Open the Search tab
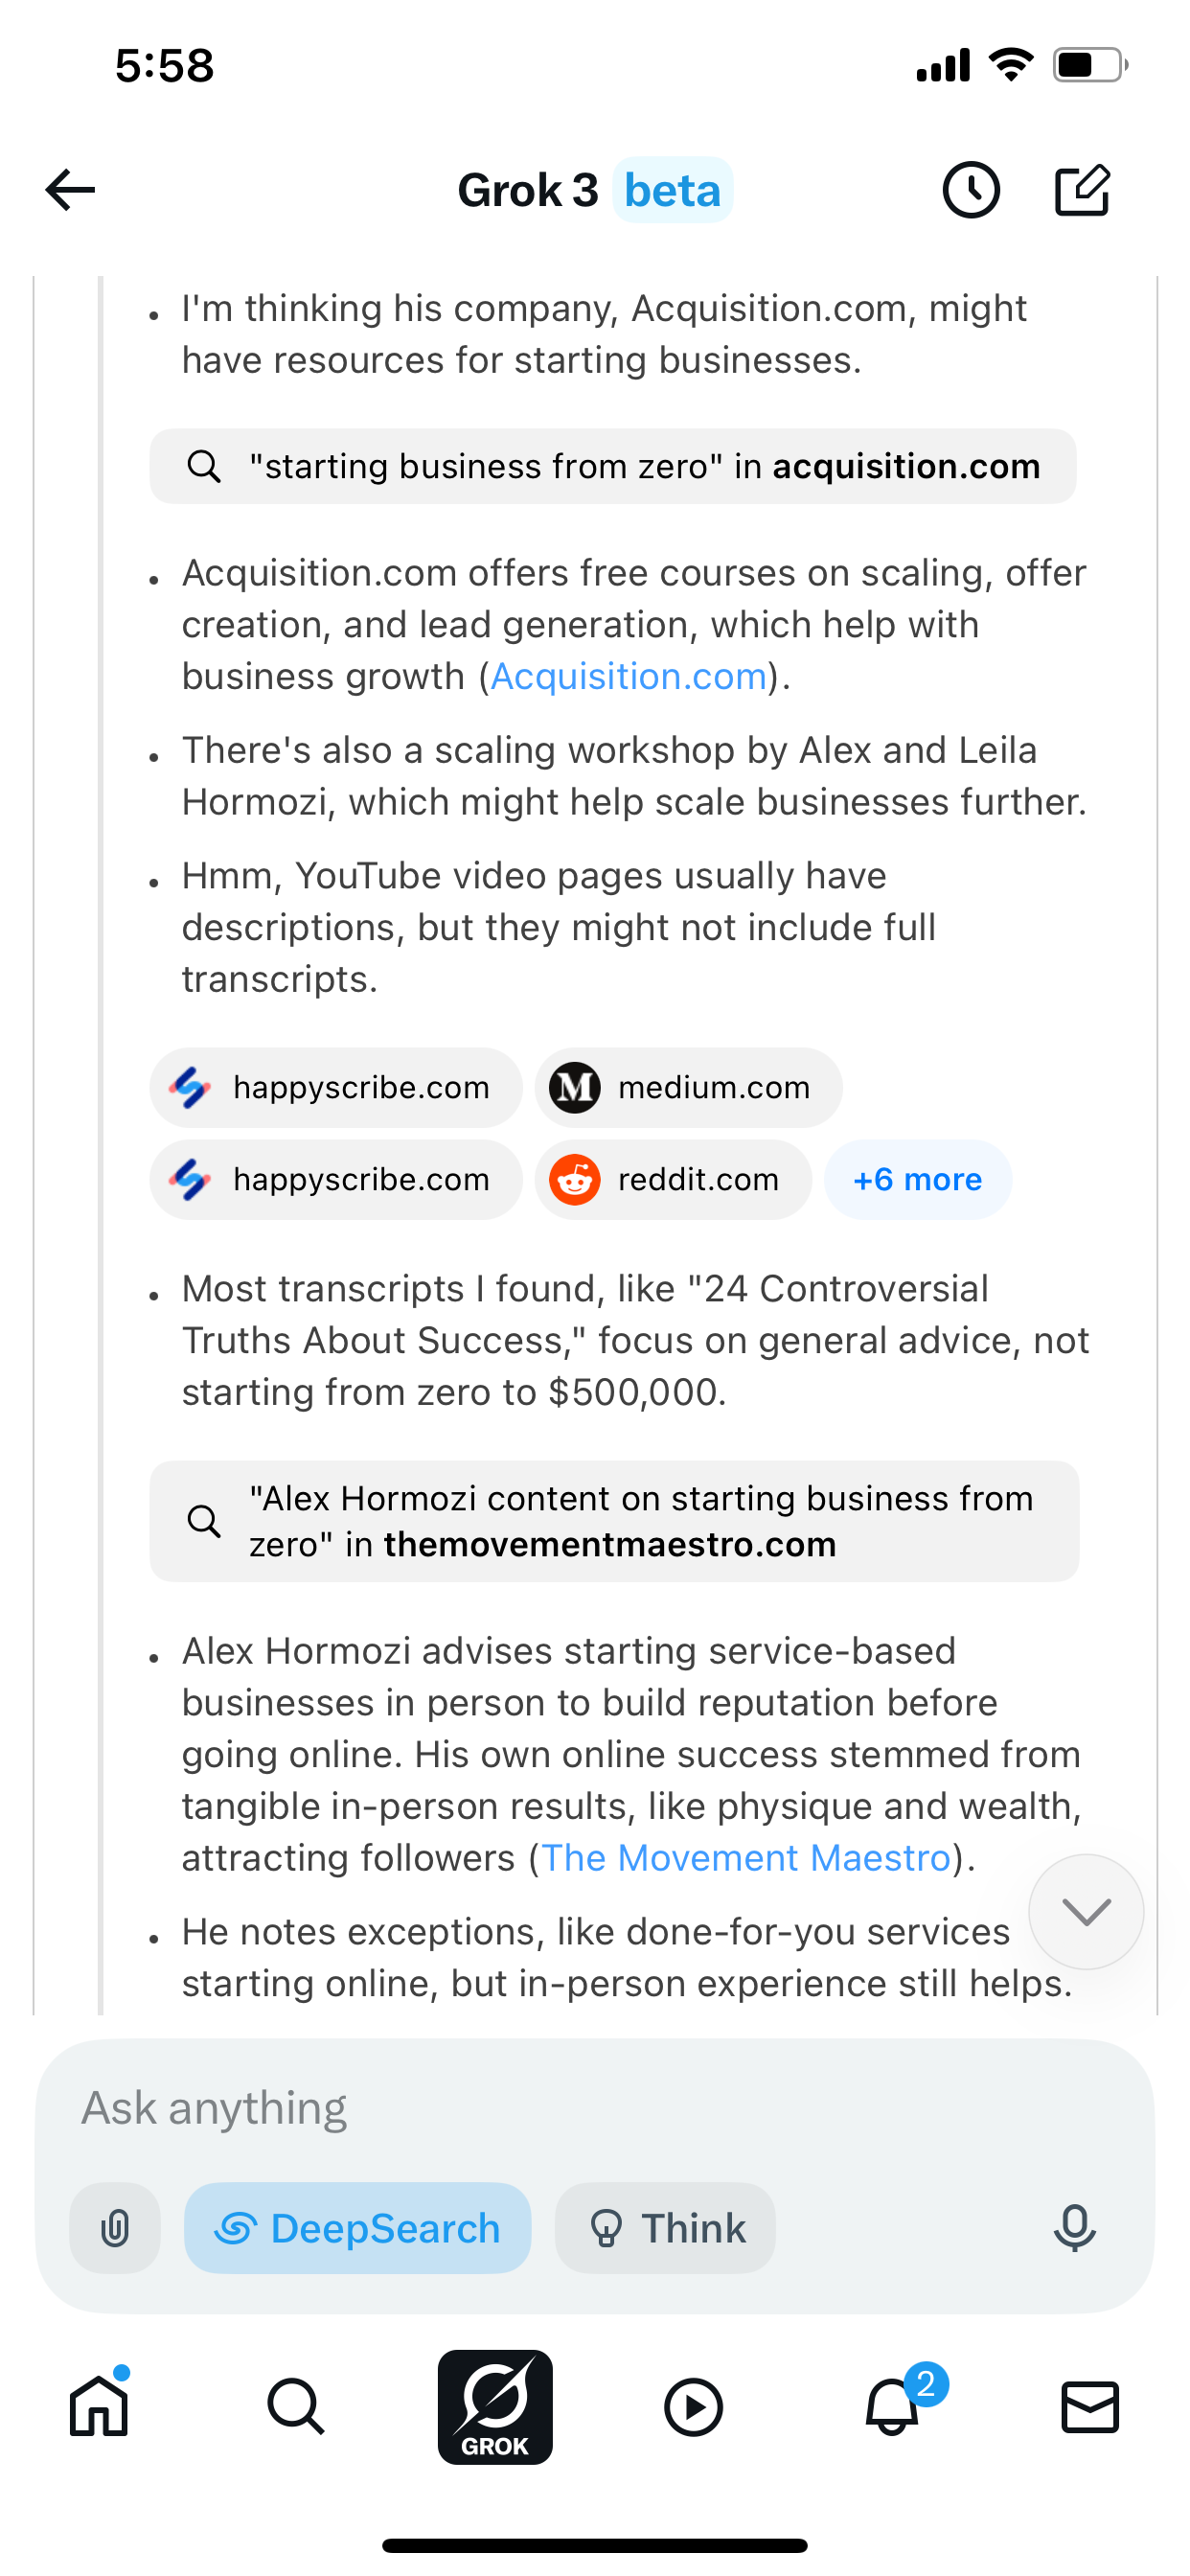The height and width of the screenshot is (2576, 1190). click(296, 2406)
